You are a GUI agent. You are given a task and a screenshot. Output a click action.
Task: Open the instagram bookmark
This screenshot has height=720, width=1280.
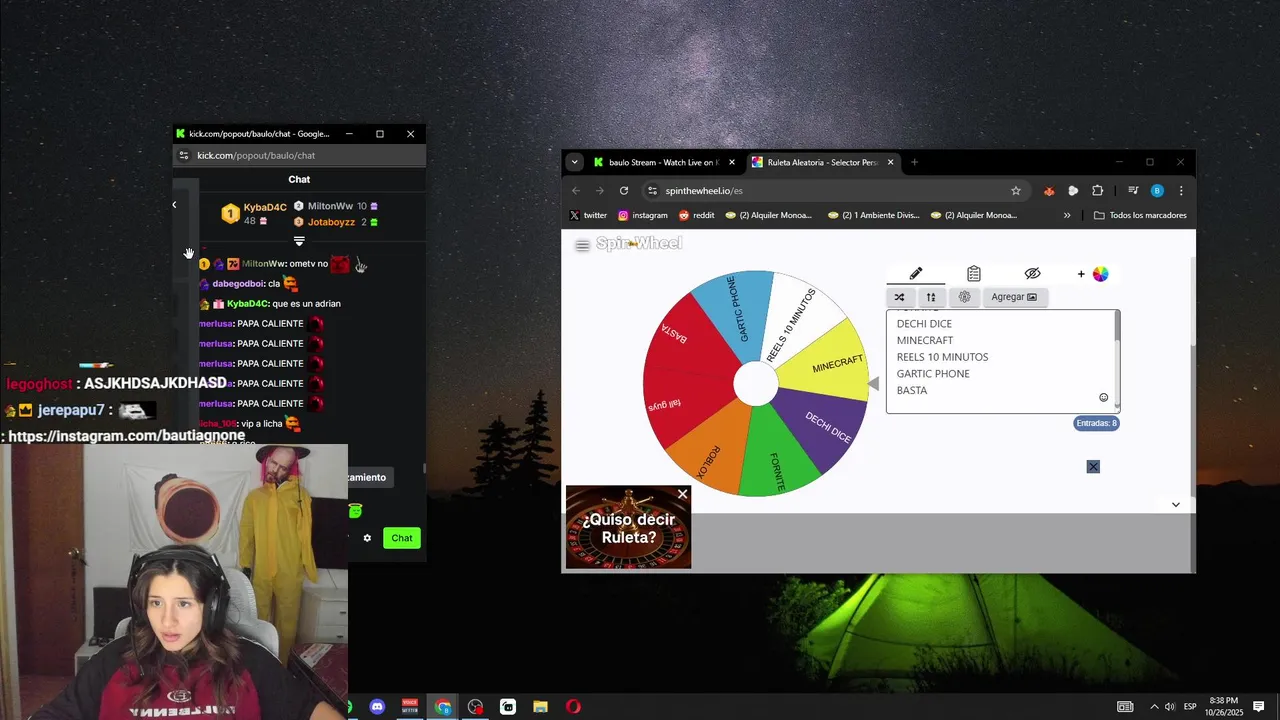click(x=642, y=215)
